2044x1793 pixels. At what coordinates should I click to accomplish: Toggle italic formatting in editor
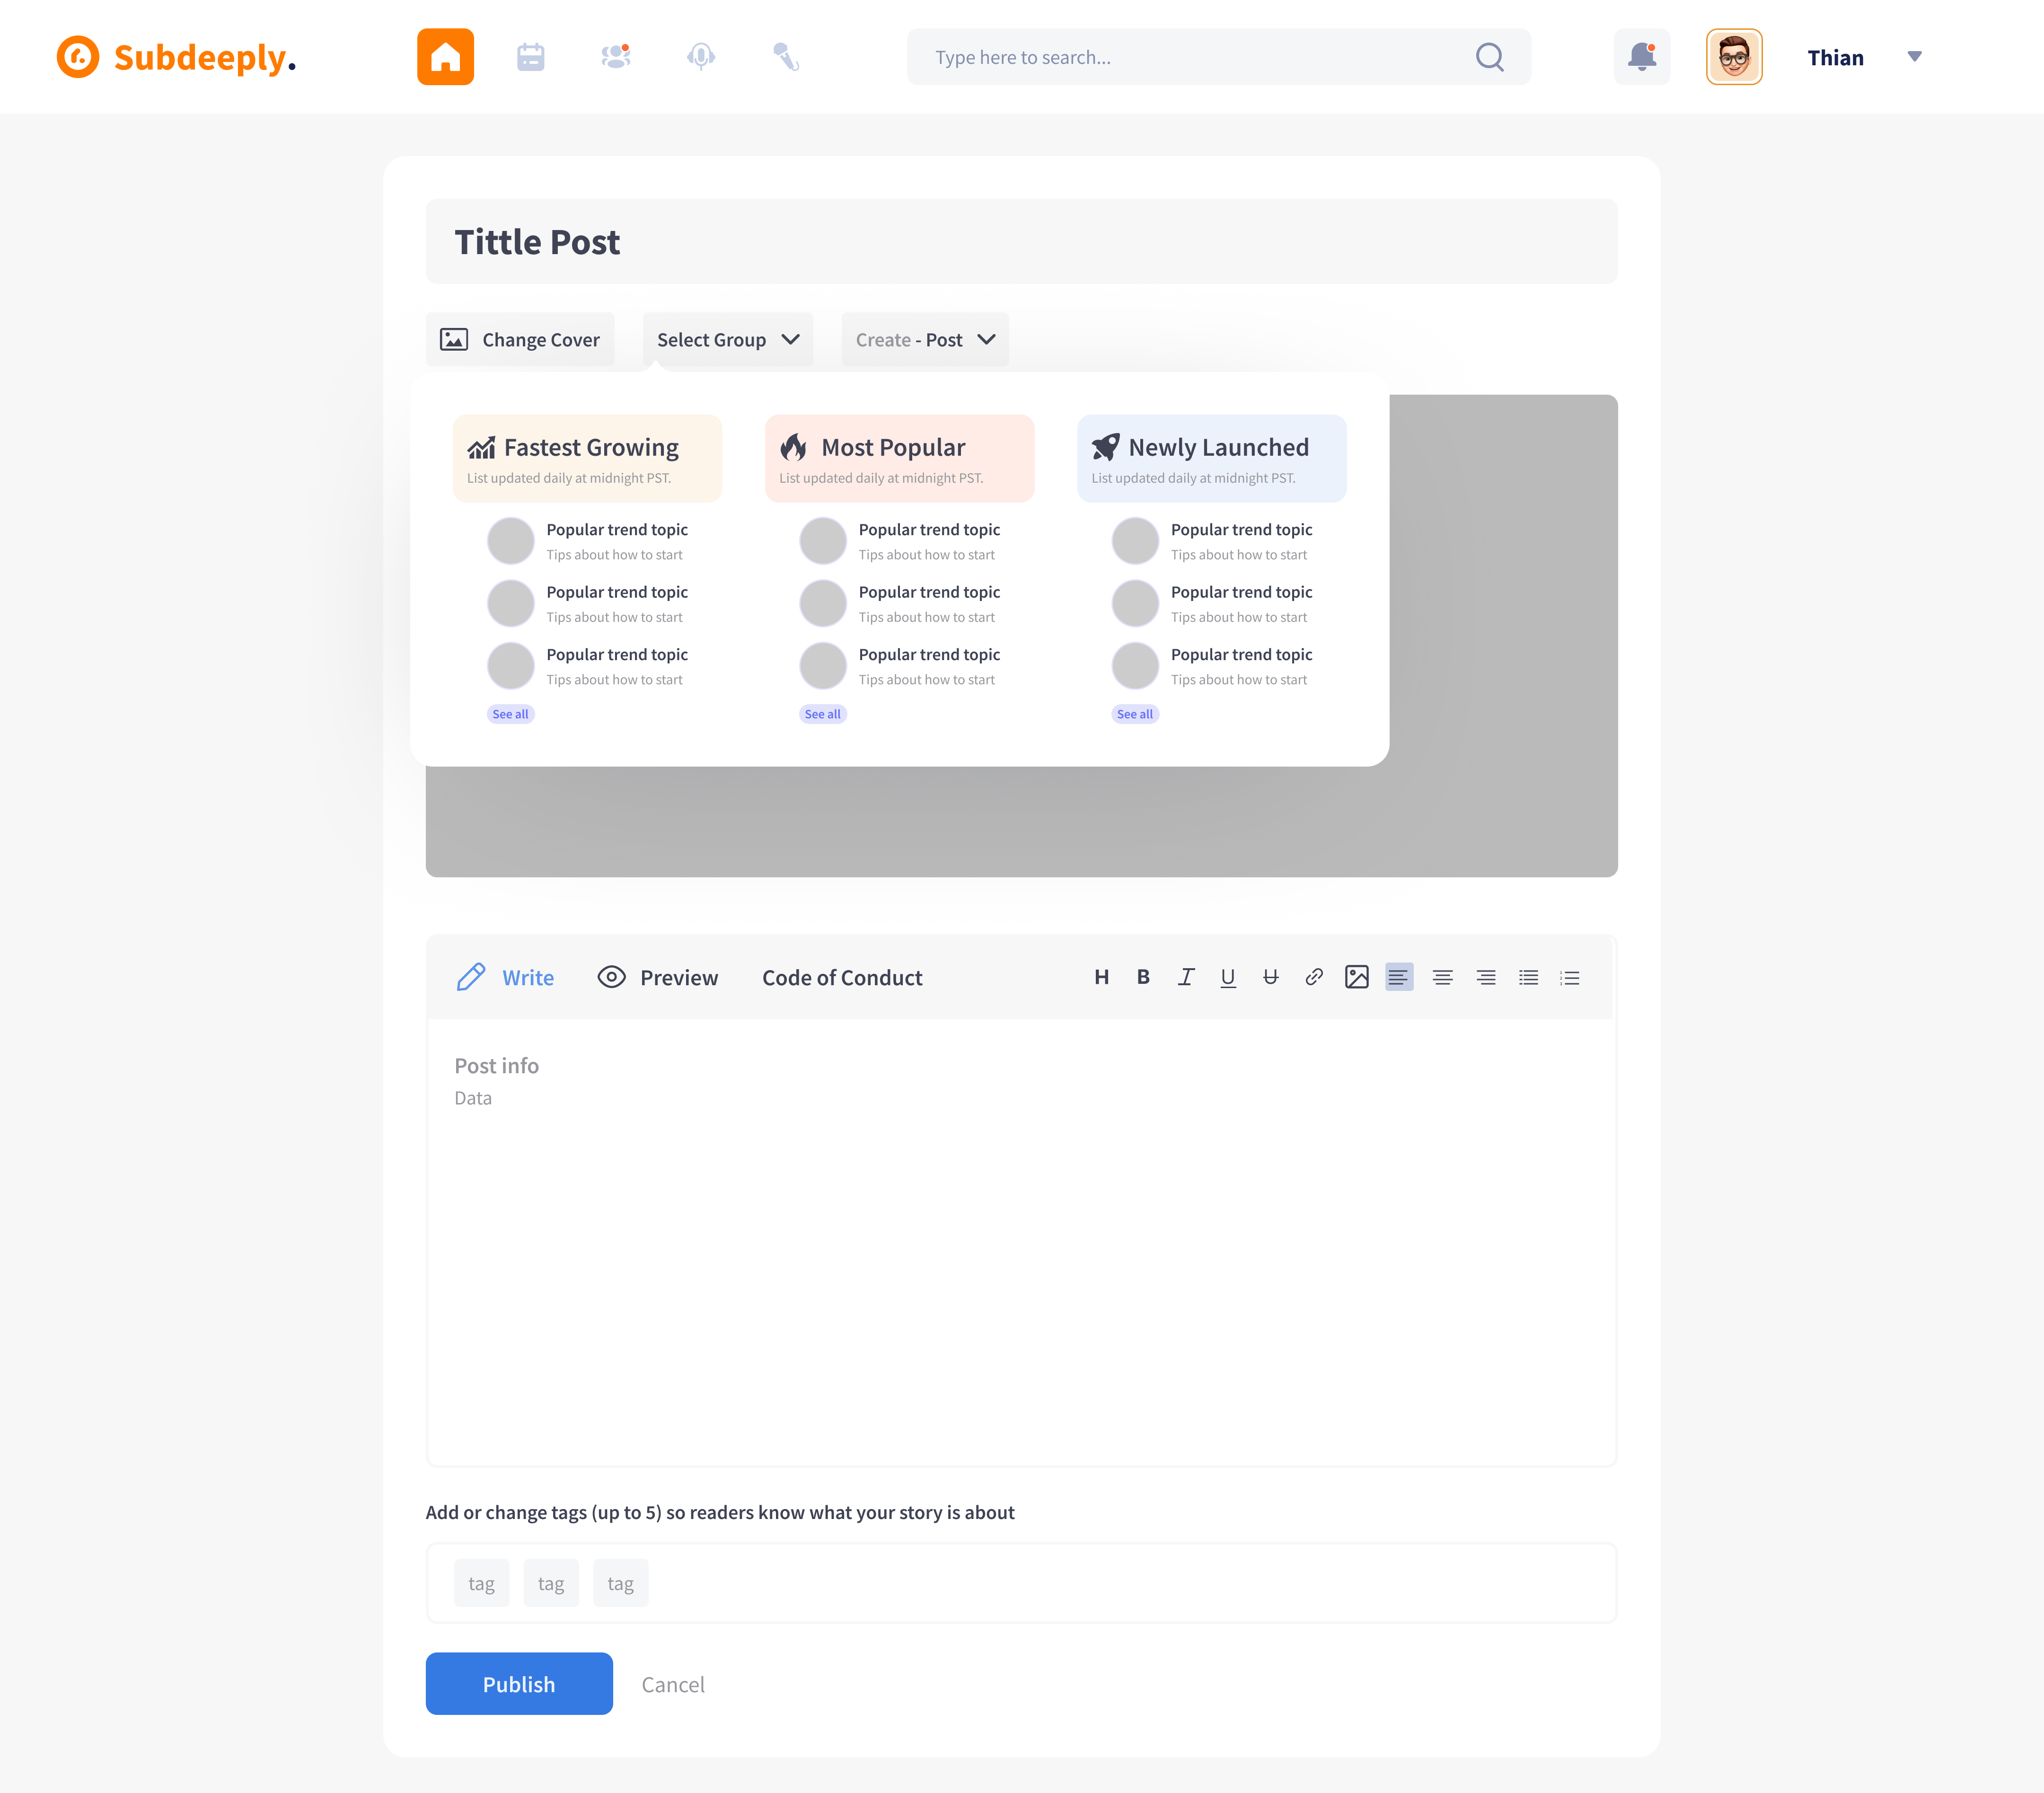coord(1186,977)
